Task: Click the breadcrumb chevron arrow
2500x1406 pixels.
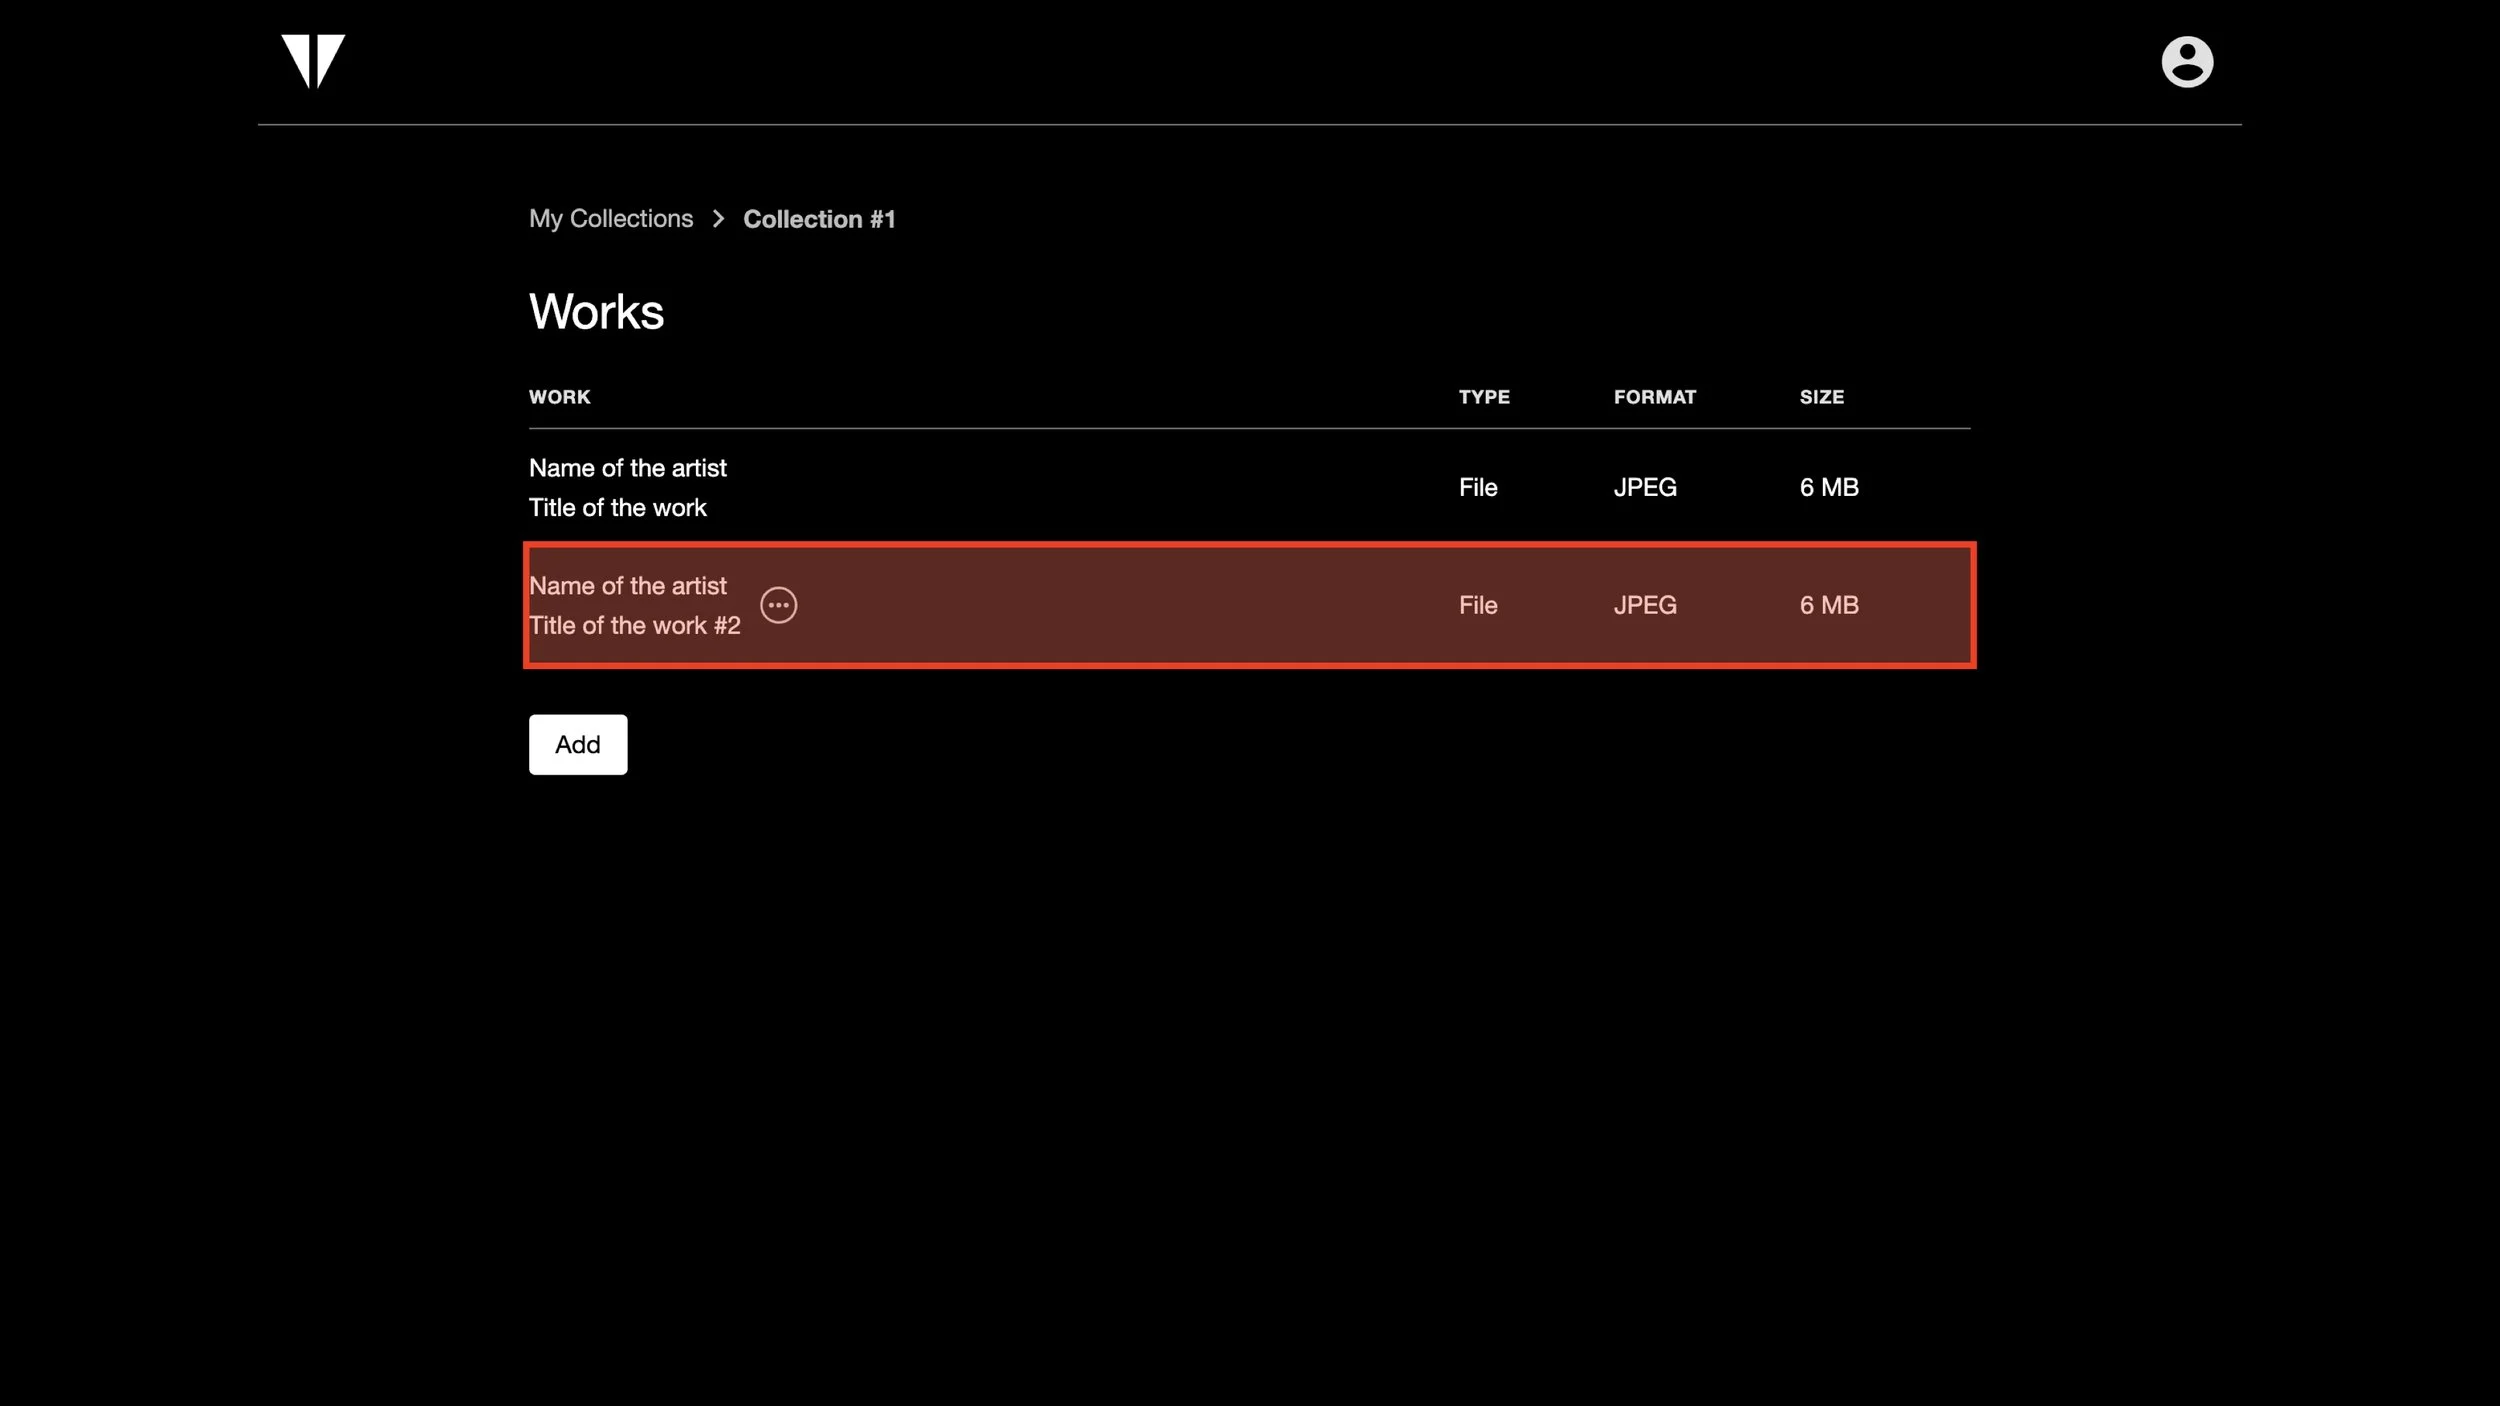Action: tap(718, 219)
